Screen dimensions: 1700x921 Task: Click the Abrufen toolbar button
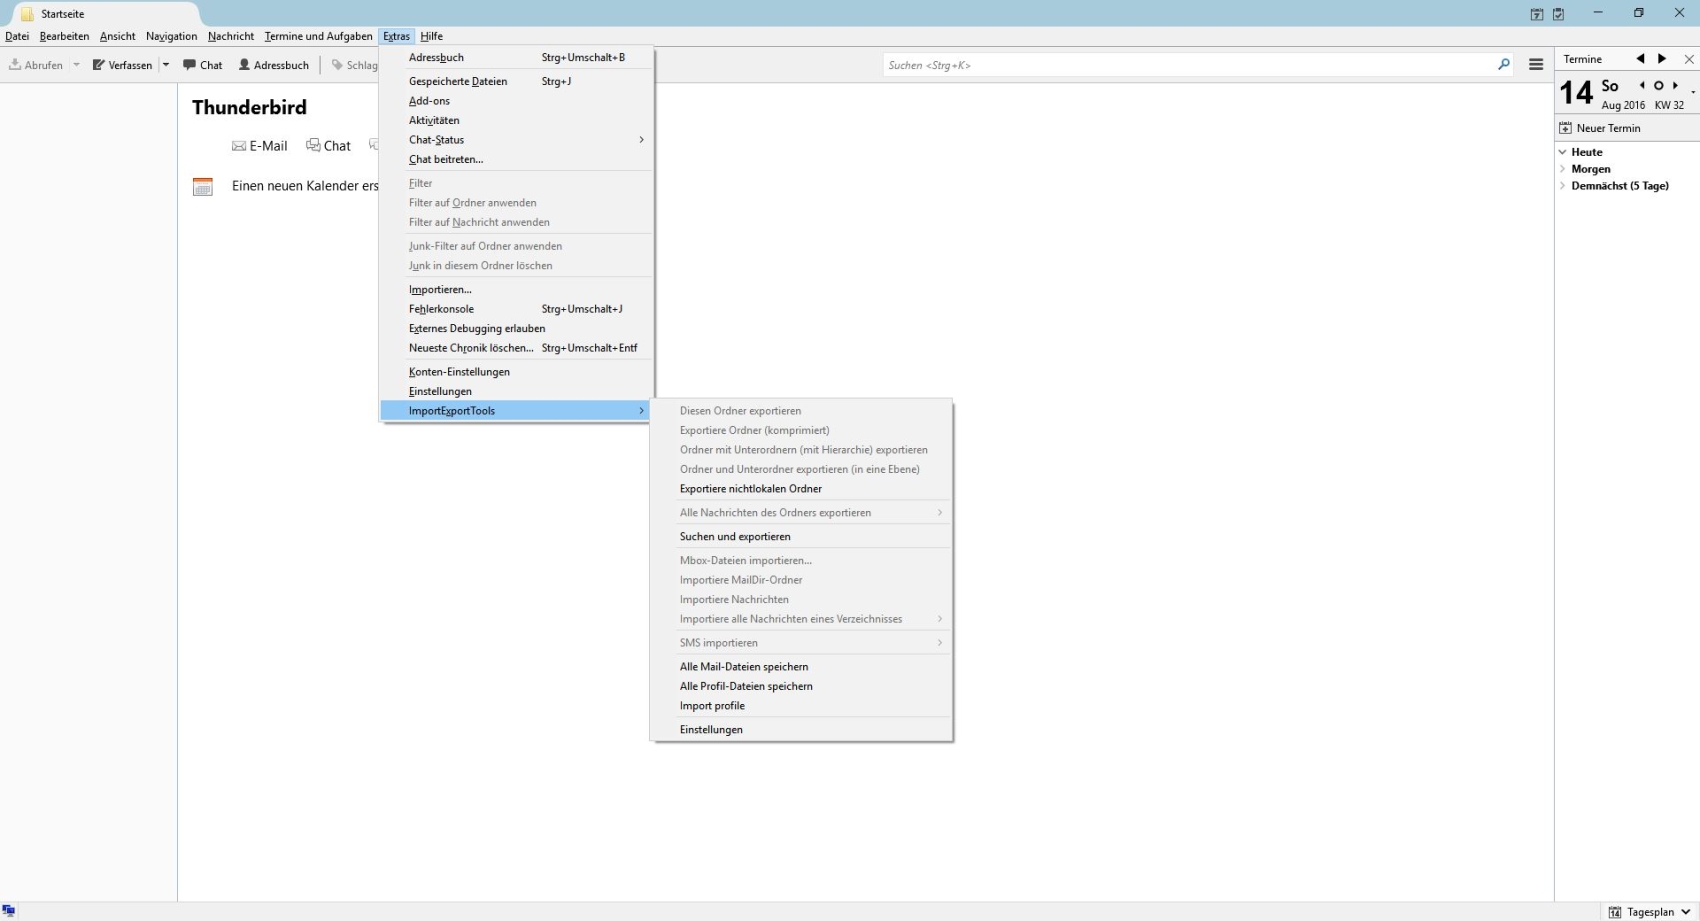click(x=36, y=65)
